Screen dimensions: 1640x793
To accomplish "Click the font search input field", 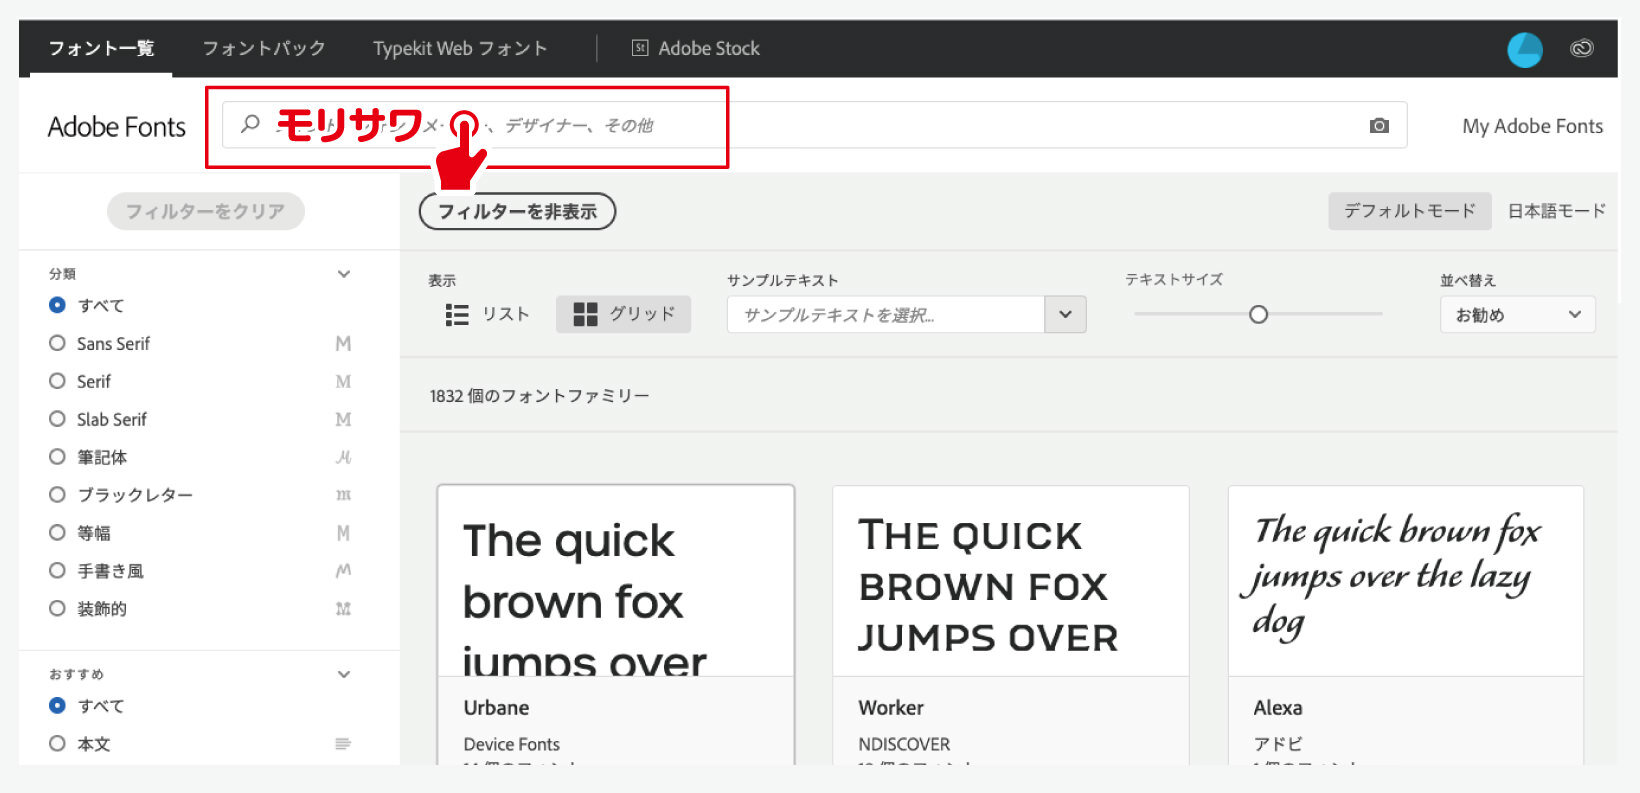I will pos(814,125).
